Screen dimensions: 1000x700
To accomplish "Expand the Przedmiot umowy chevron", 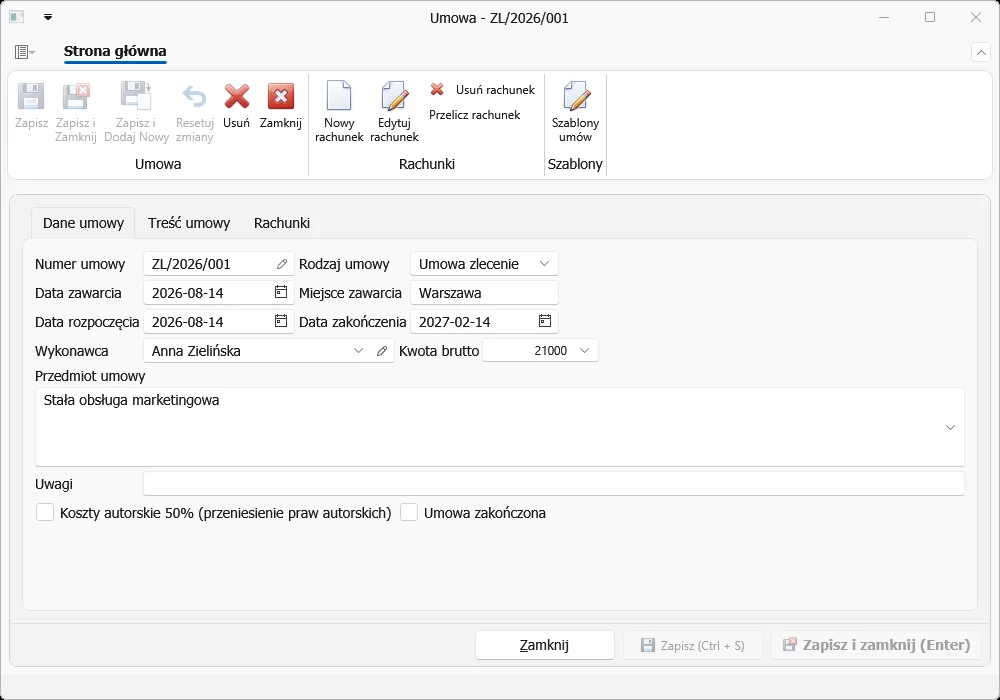I will point(950,427).
